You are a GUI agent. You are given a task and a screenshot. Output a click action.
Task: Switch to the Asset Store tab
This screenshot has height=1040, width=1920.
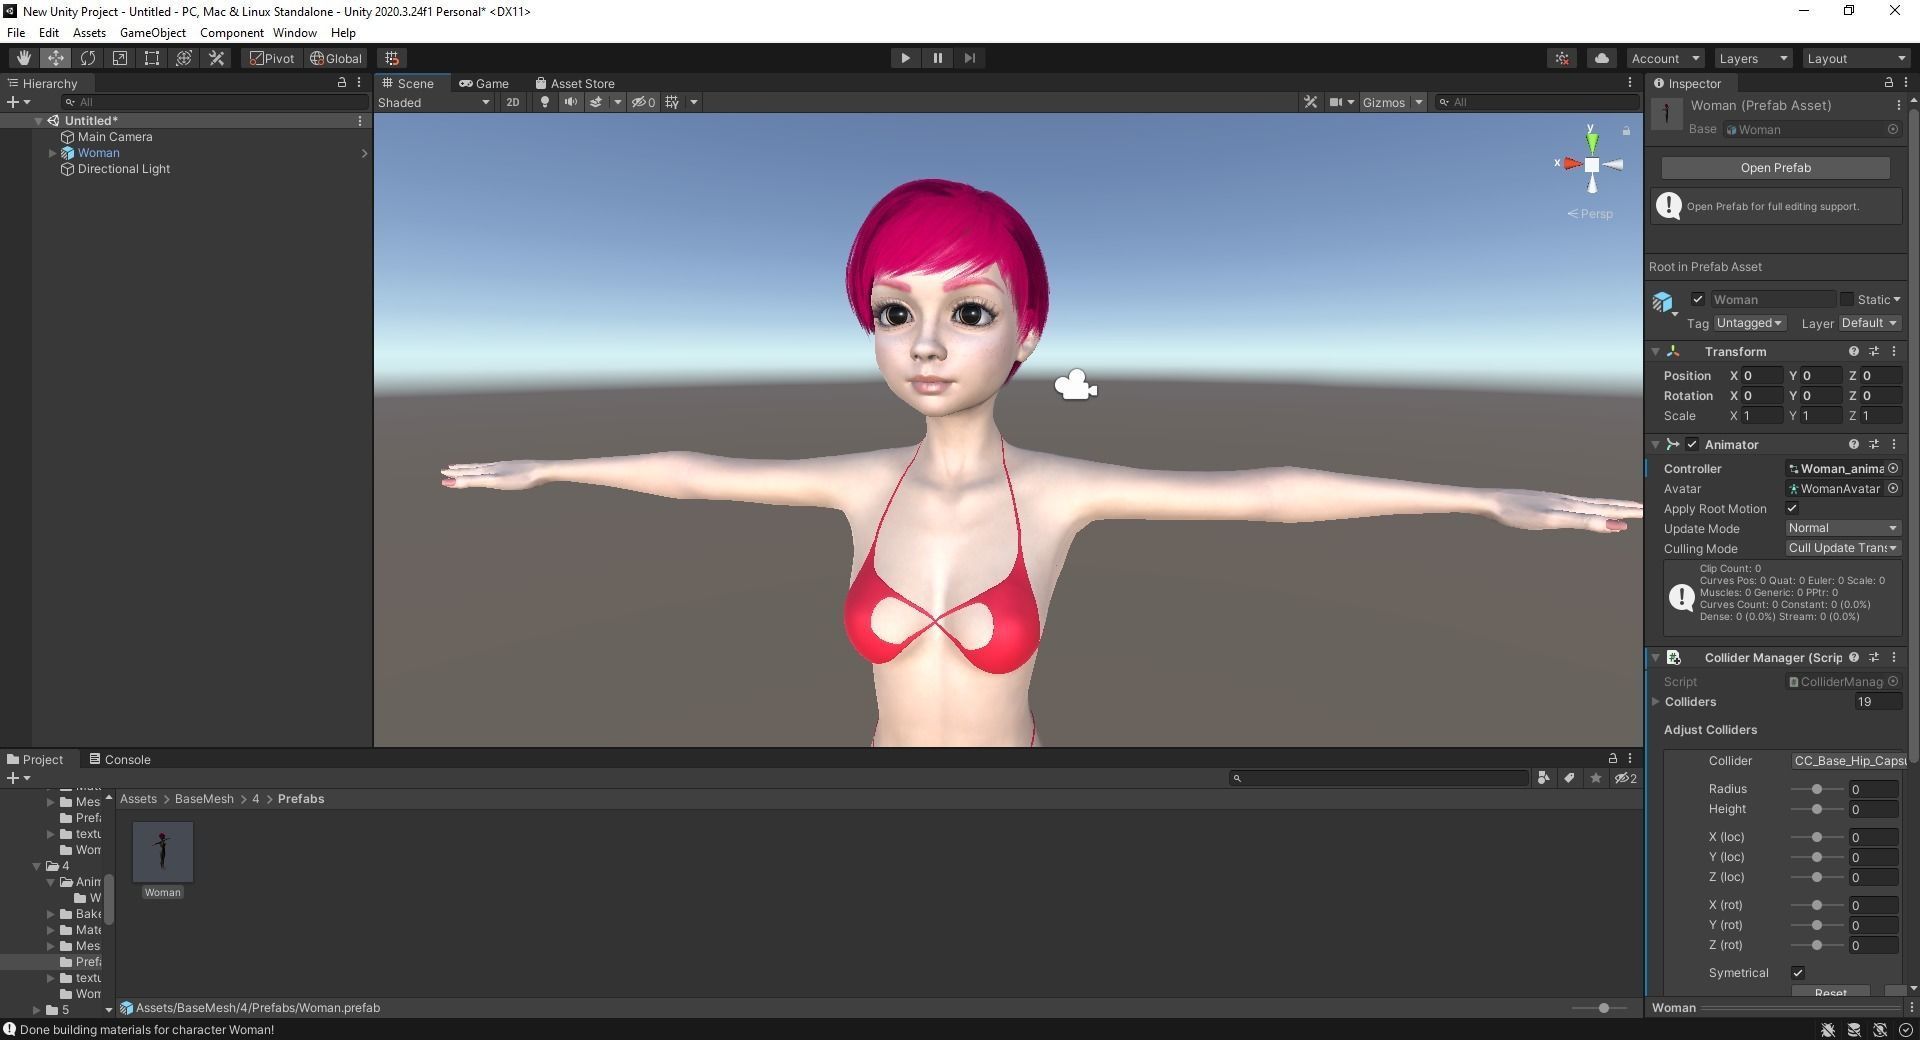tap(575, 84)
